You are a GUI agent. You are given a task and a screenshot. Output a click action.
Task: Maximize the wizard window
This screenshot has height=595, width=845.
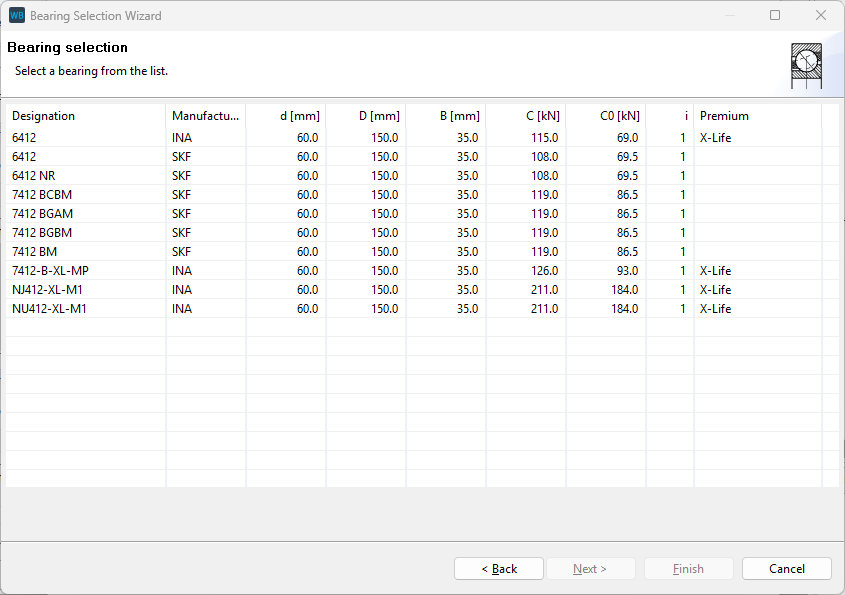point(775,16)
